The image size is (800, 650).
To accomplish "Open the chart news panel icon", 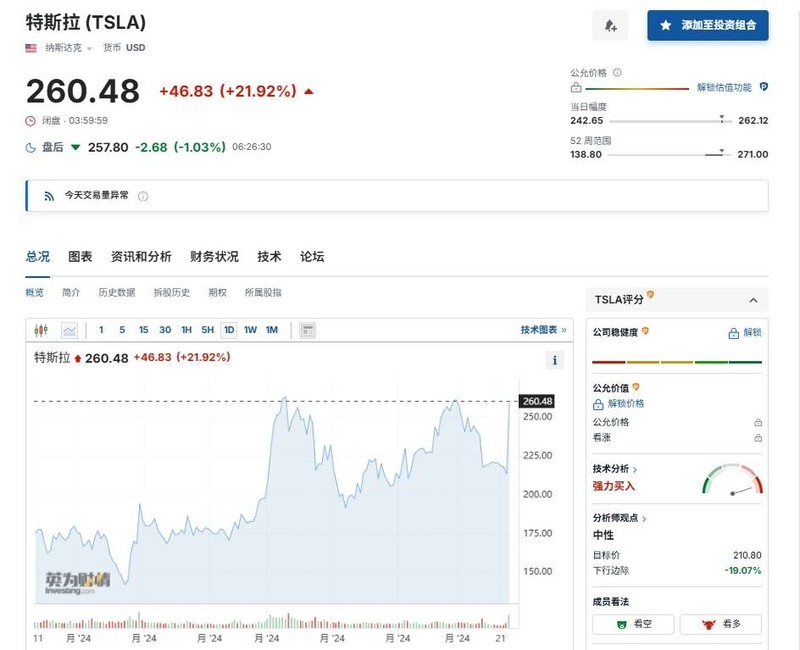I will 308,330.
